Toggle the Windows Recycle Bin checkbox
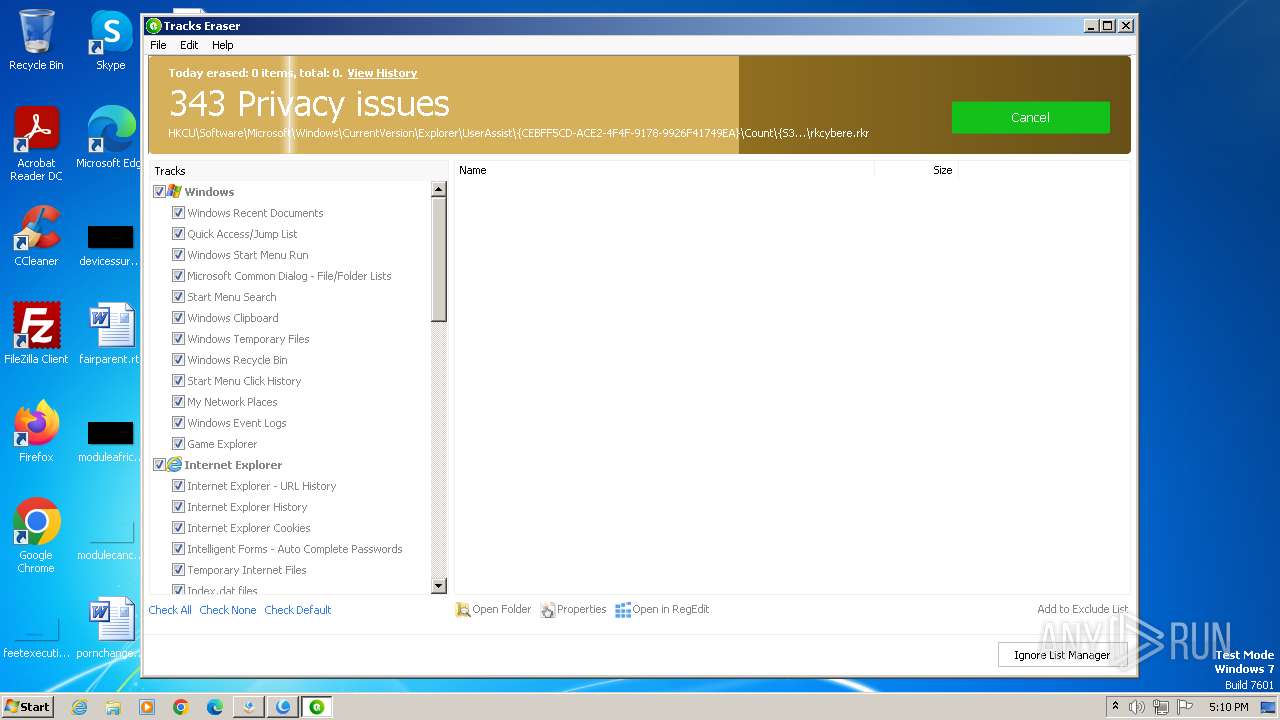Viewport: 1280px width, 720px height. pos(178,360)
